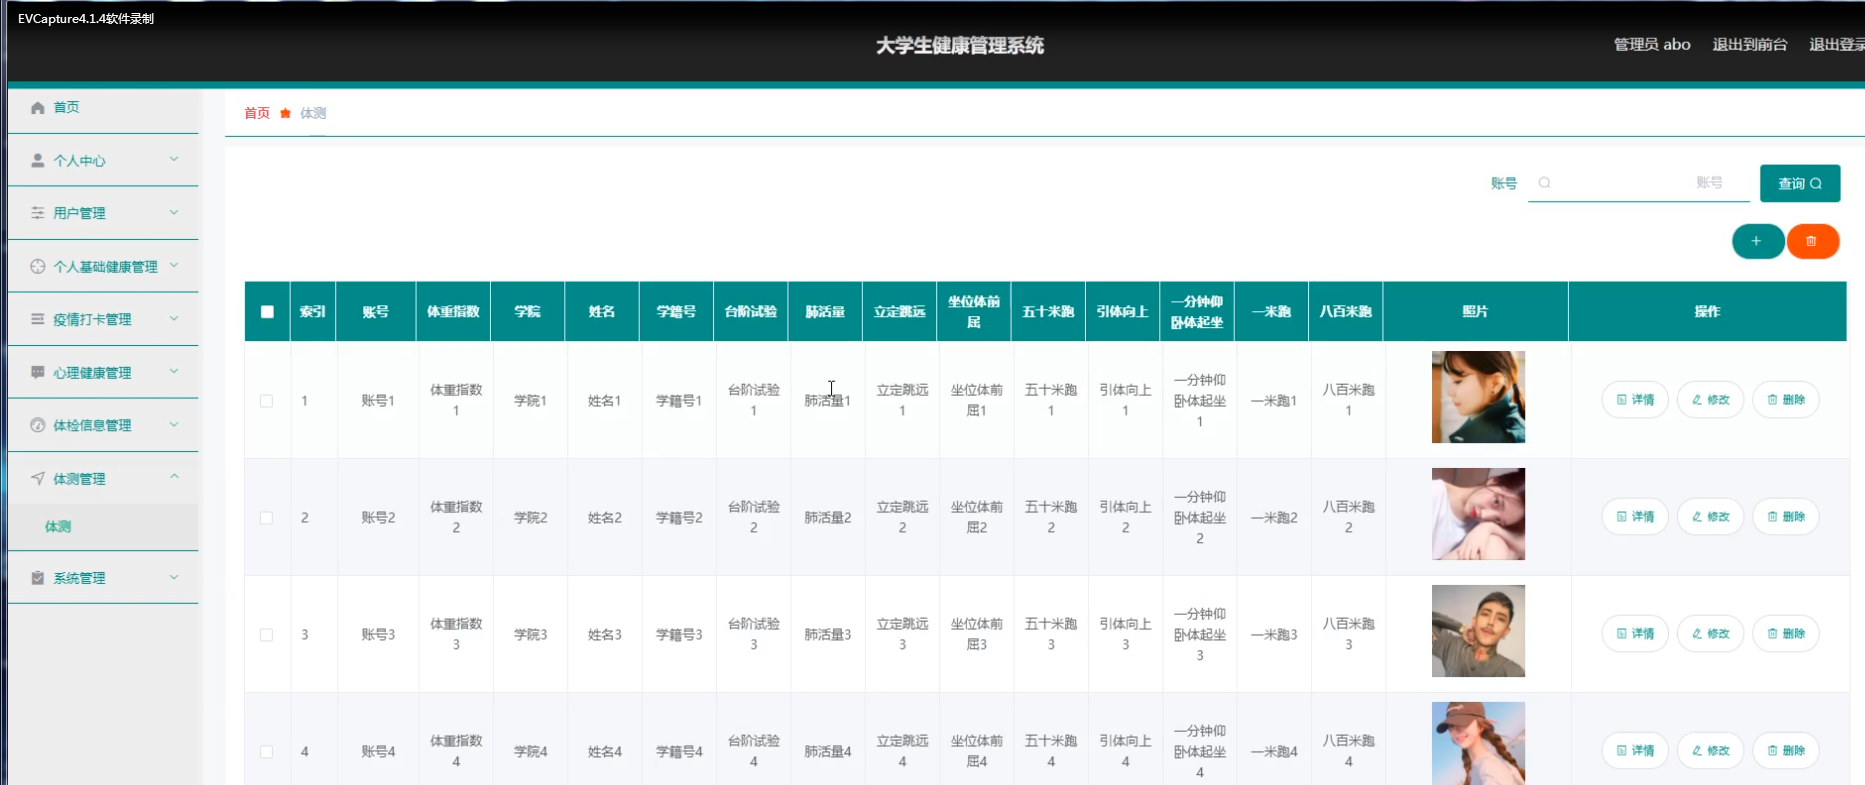Focus the 账号 search input field
This screenshot has height=785, width=1865.
1639,183
